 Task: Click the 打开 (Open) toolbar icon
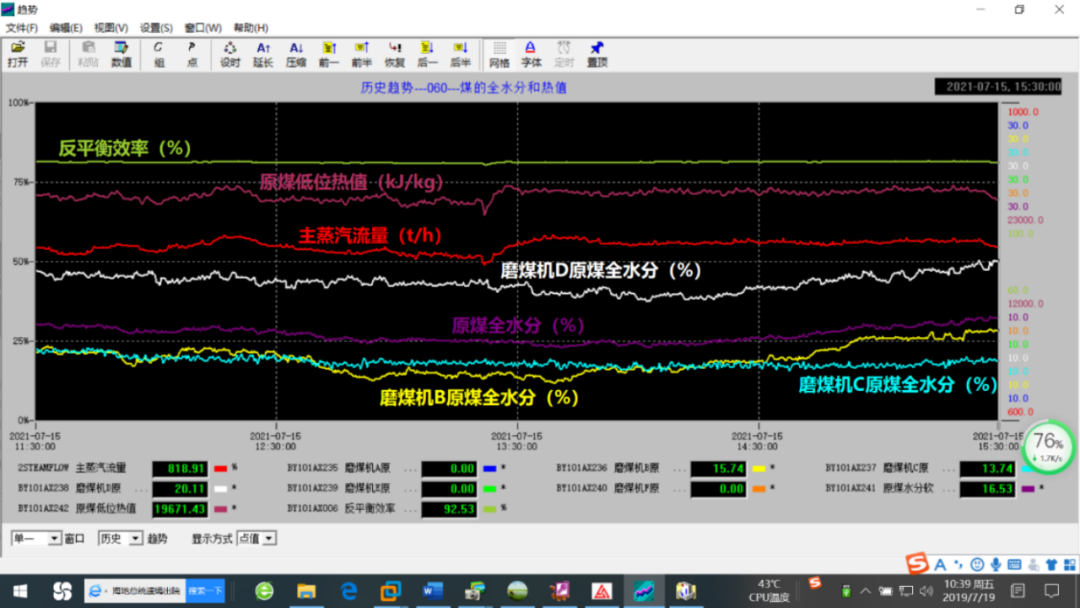(17, 54)
